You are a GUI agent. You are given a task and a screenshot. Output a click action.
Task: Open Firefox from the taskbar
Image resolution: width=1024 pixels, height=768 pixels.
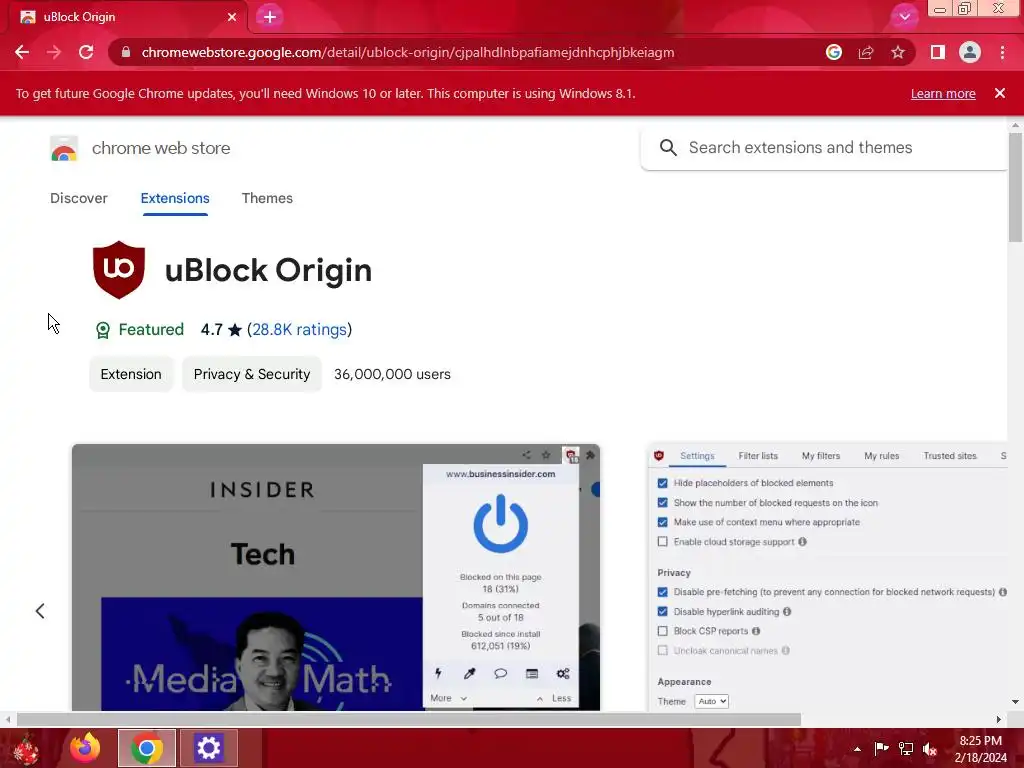85,748
